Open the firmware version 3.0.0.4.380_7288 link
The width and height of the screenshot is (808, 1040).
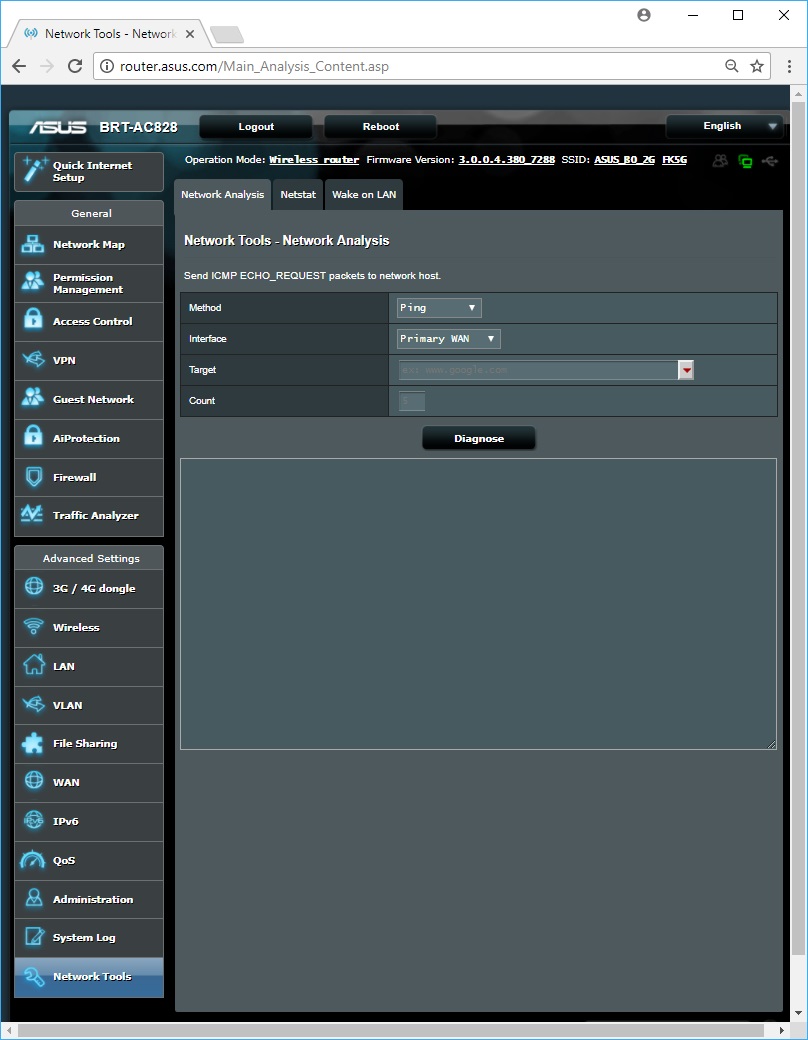coord(506,160)
